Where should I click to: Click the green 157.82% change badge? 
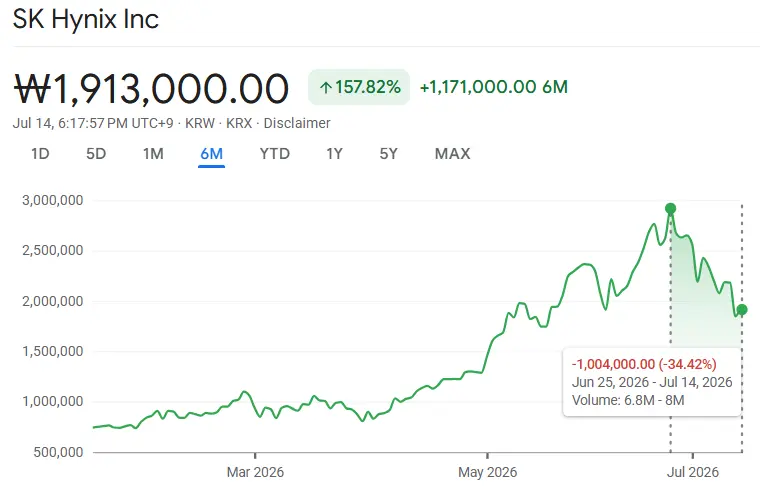coord(359,87)
